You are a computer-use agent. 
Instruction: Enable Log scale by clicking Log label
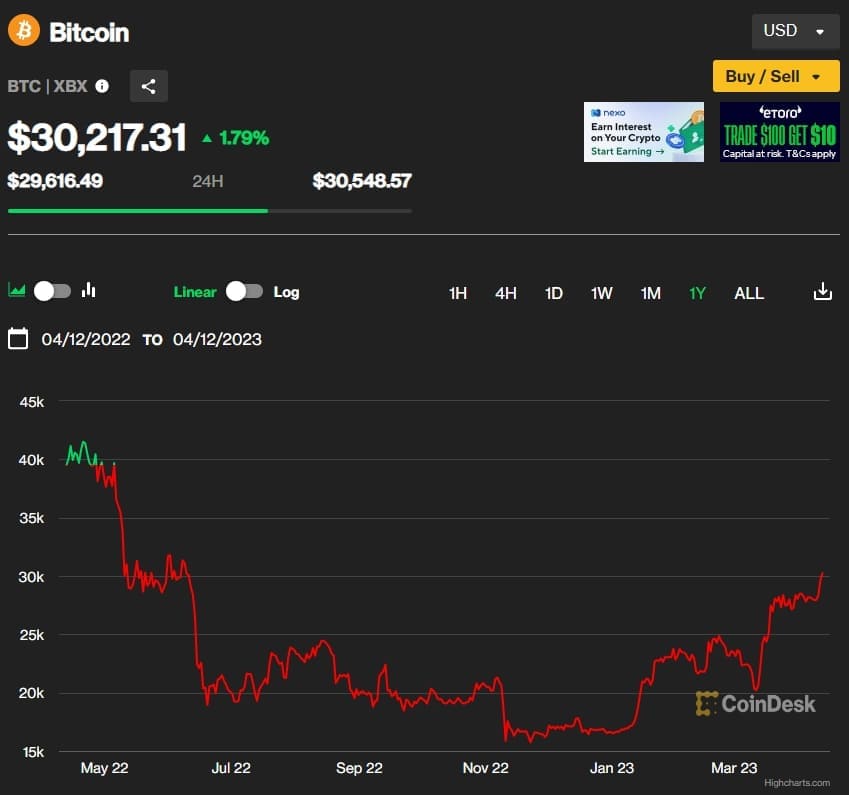coord(286,292)
